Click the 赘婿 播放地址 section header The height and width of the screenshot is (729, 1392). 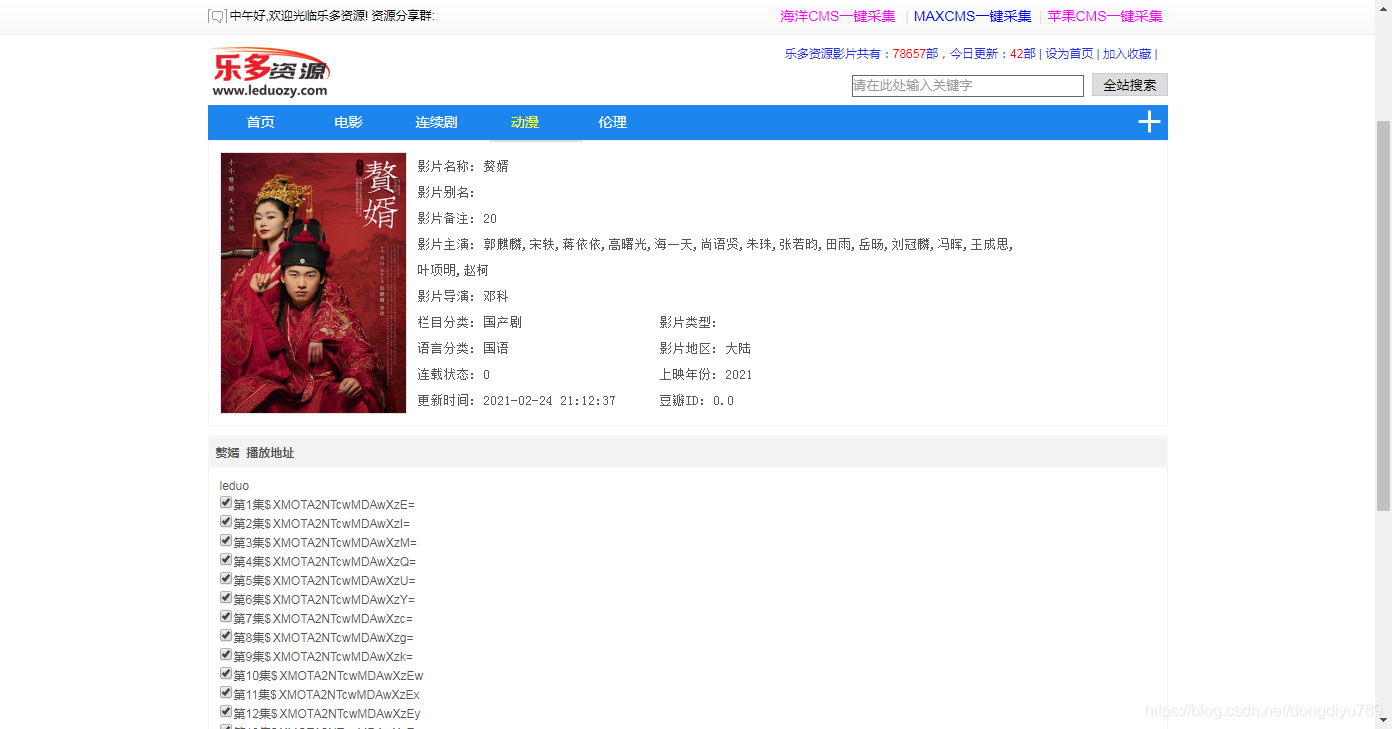(255, 453)
